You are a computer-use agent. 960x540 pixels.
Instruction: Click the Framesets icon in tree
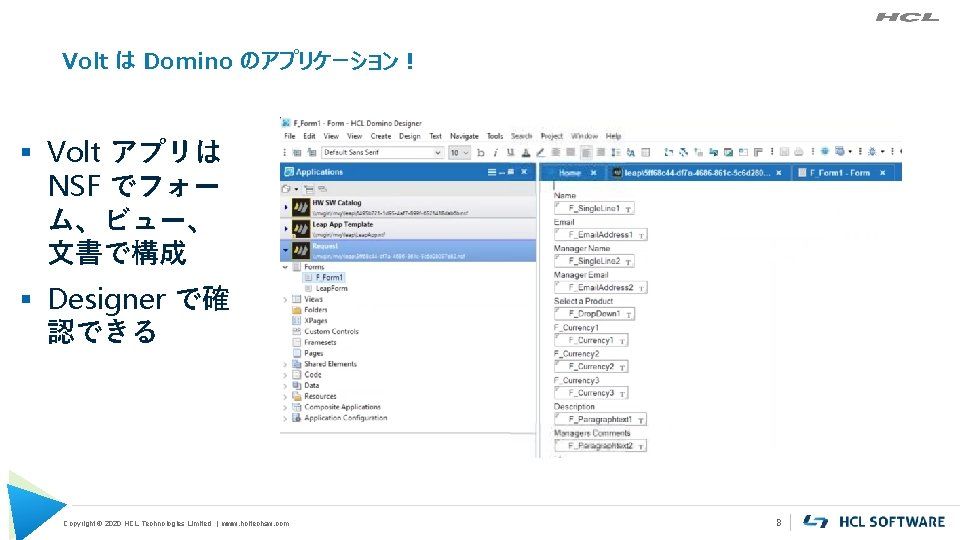tap(297, 342)
